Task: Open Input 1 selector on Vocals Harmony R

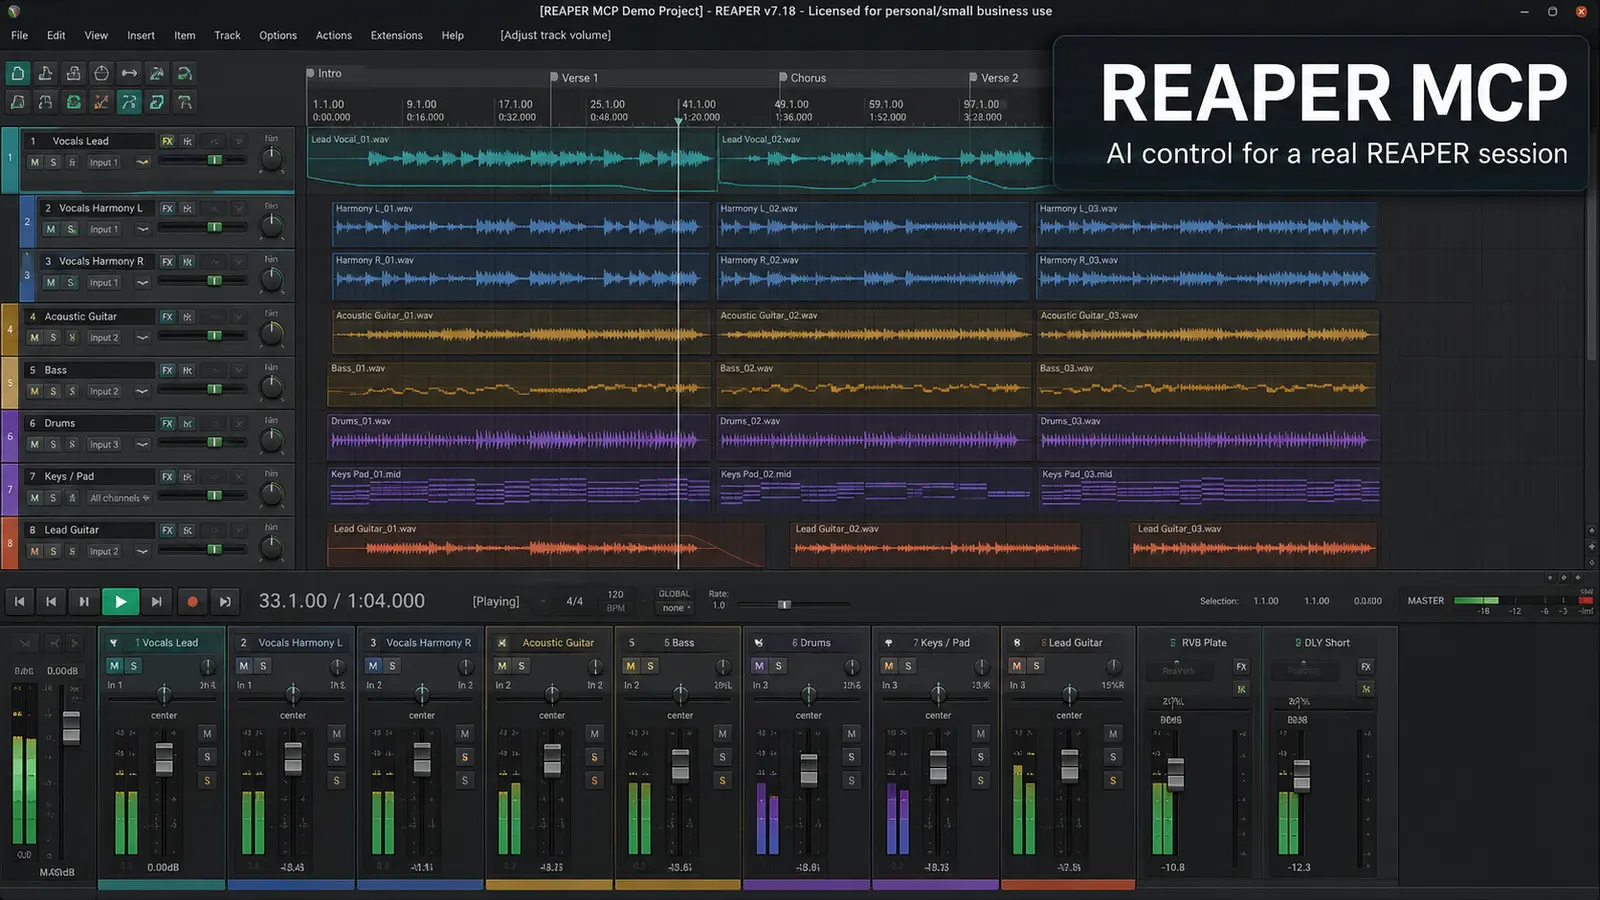Action: tap(104, 282)
